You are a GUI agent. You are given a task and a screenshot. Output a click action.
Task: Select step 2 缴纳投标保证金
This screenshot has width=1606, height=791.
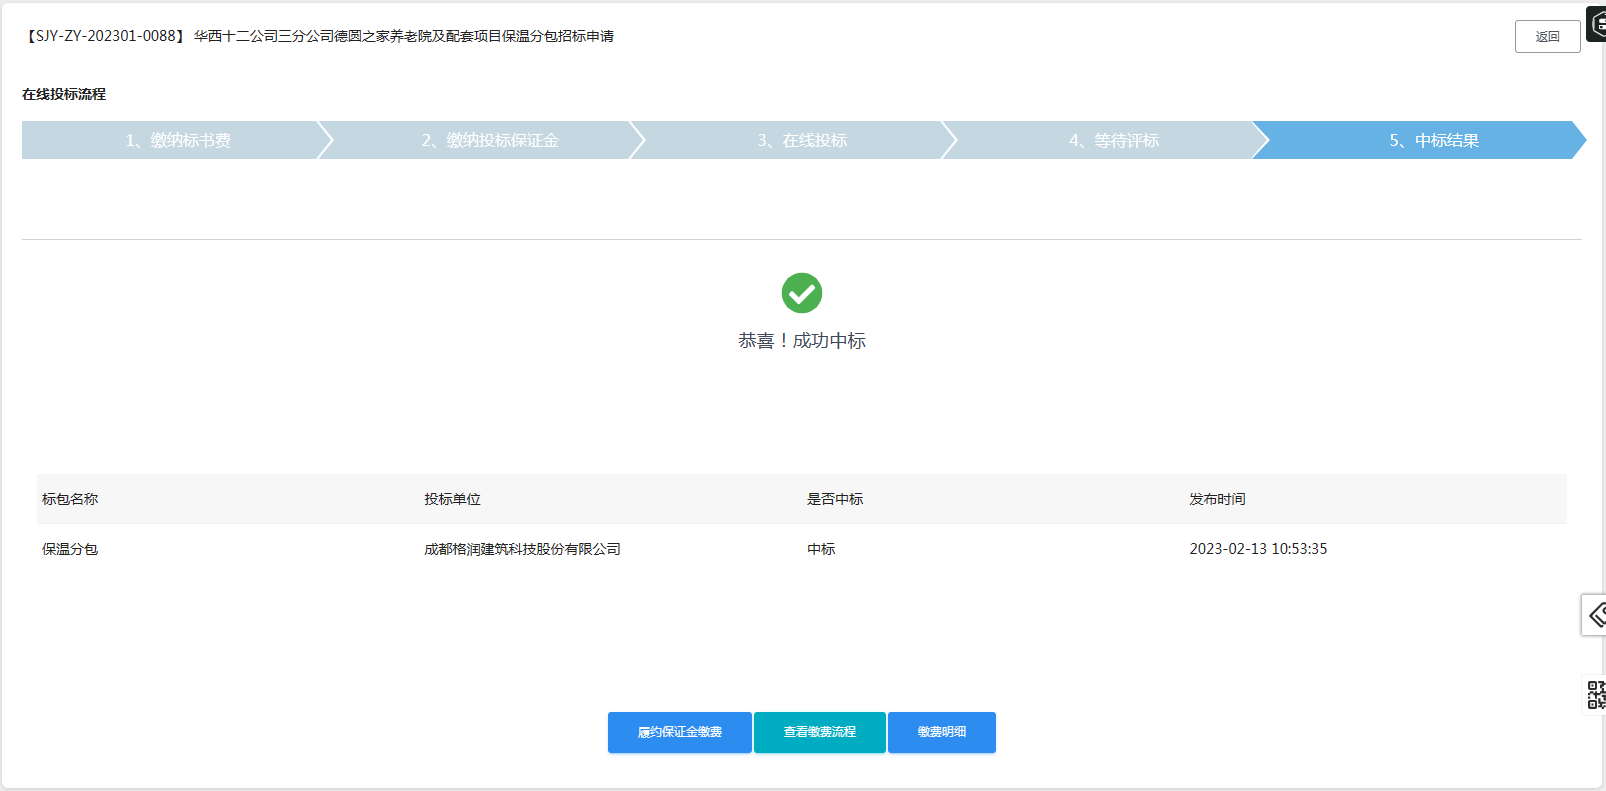coord(489,140)
